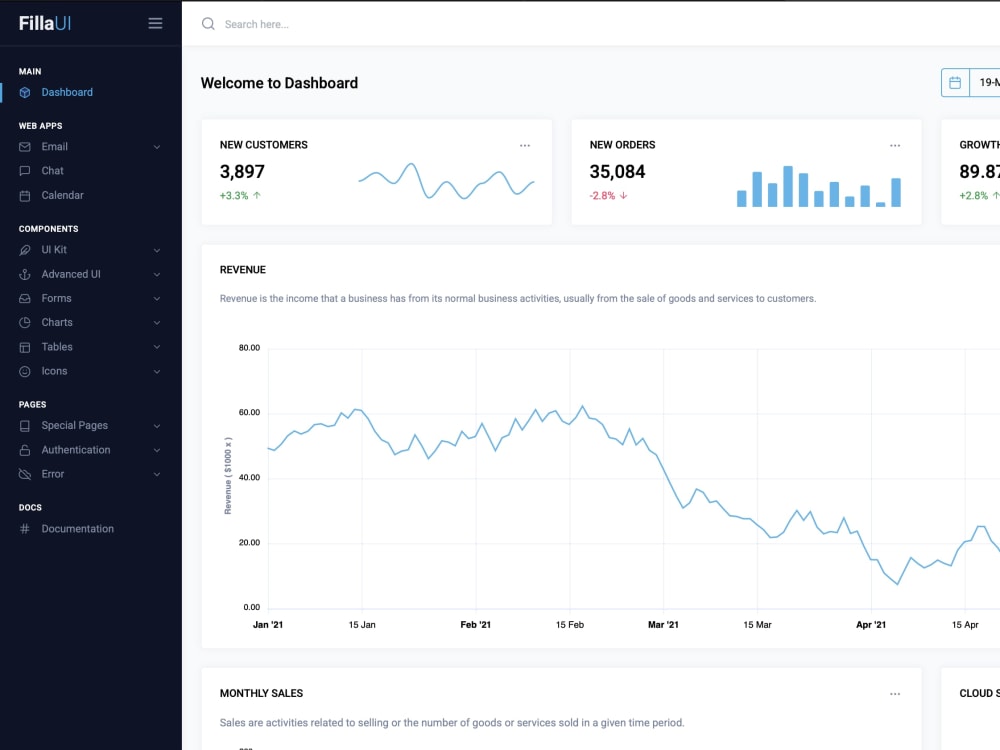Click the Special Pages book icon
The width and height of the screenshot is (1000, 750).
(25, 426)
